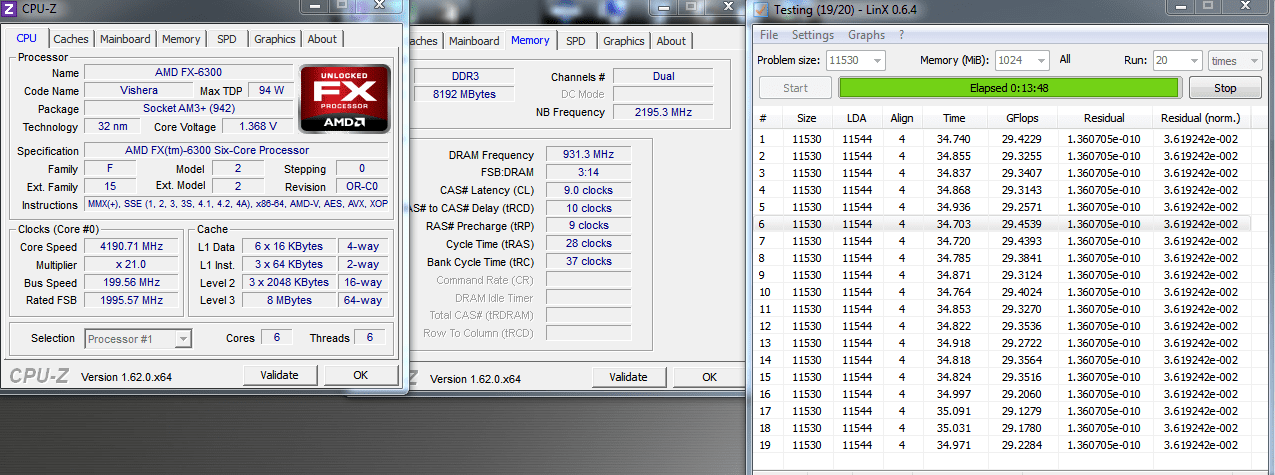Click the DRAM Frequency value 931.3 MHz
Viewport: 1275px width, 475px height.
pyautogui.click(x=587, y=155)
